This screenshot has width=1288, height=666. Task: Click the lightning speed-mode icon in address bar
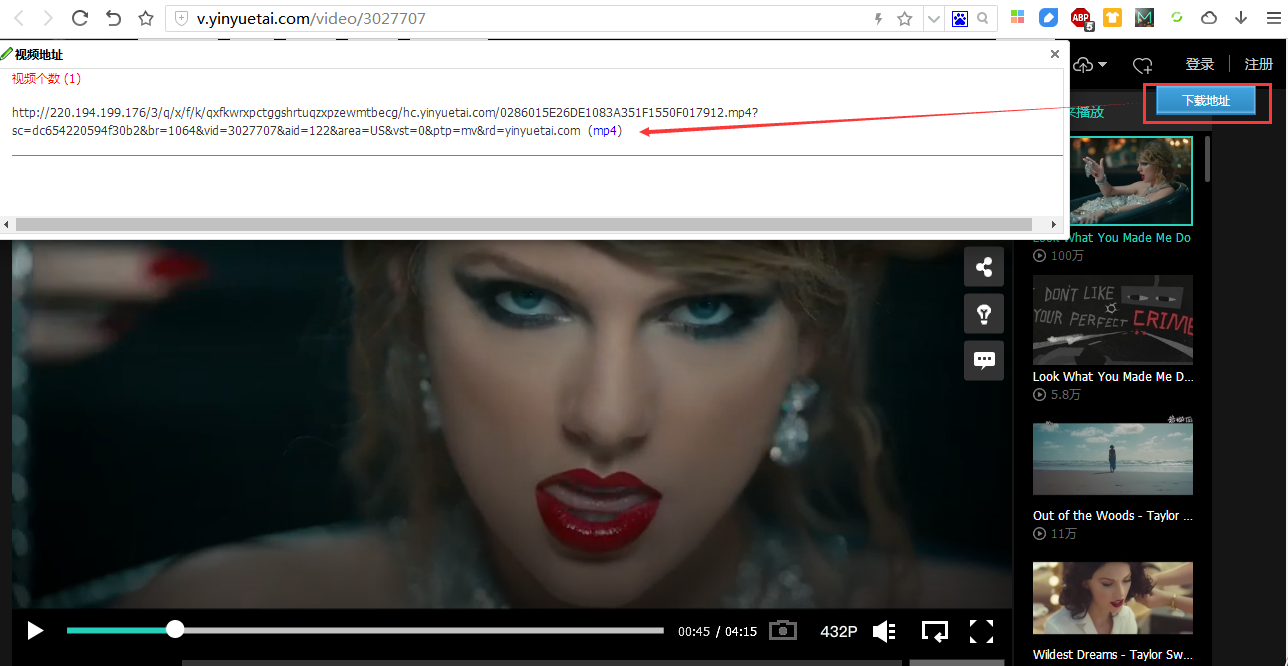(879, 18)
